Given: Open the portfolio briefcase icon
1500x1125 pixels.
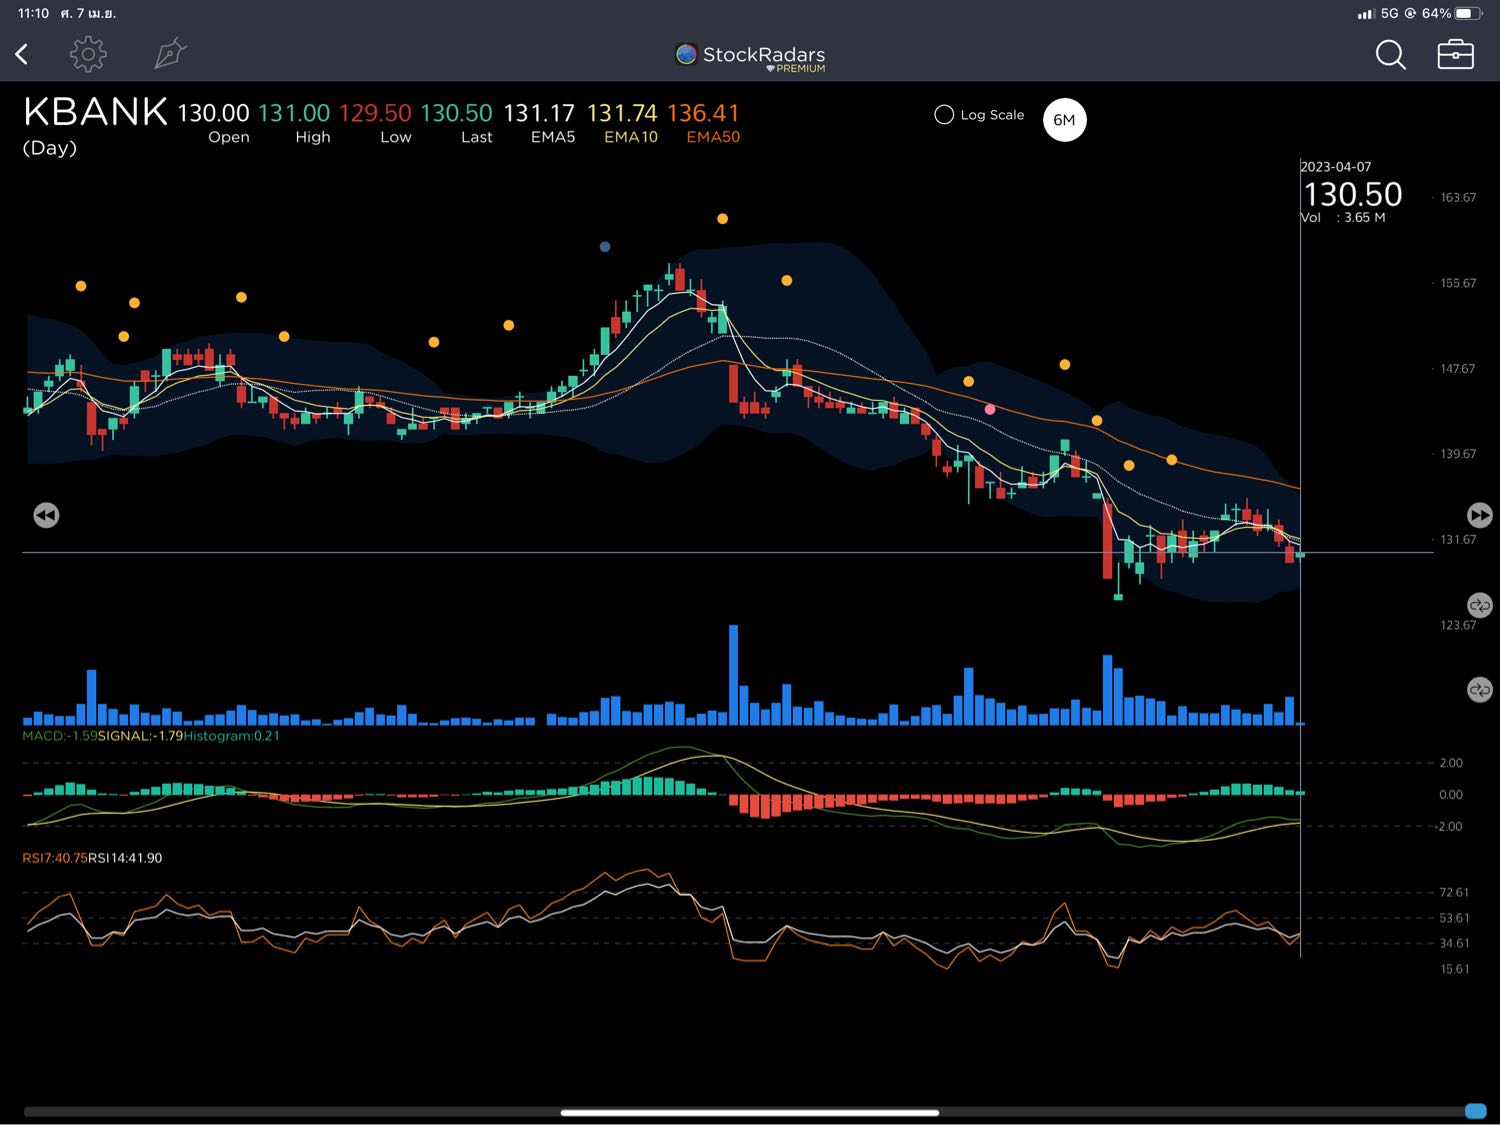Looking at the screenshot, I should (1455, 54).
